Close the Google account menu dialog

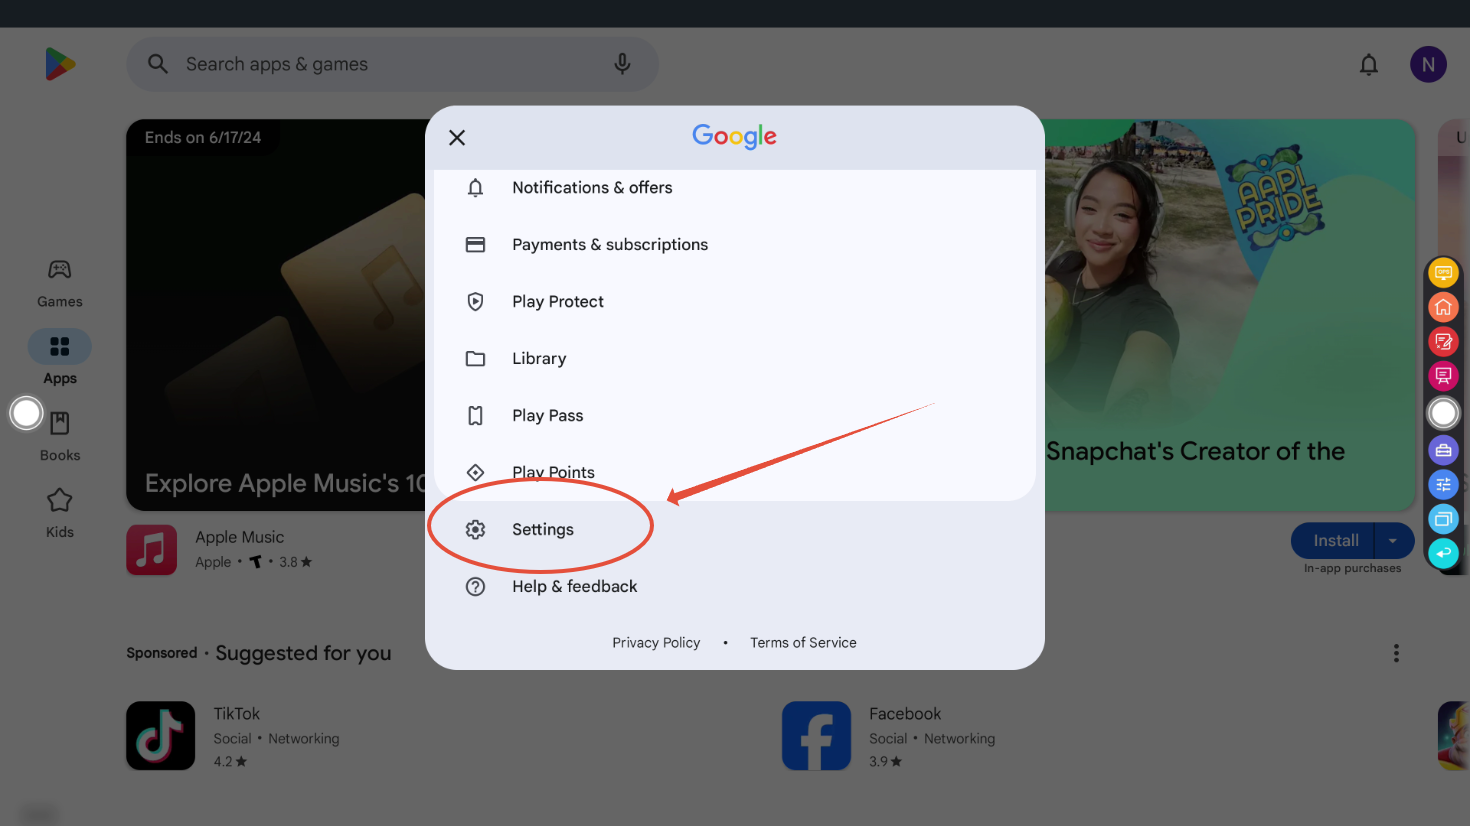pos(457,138)
